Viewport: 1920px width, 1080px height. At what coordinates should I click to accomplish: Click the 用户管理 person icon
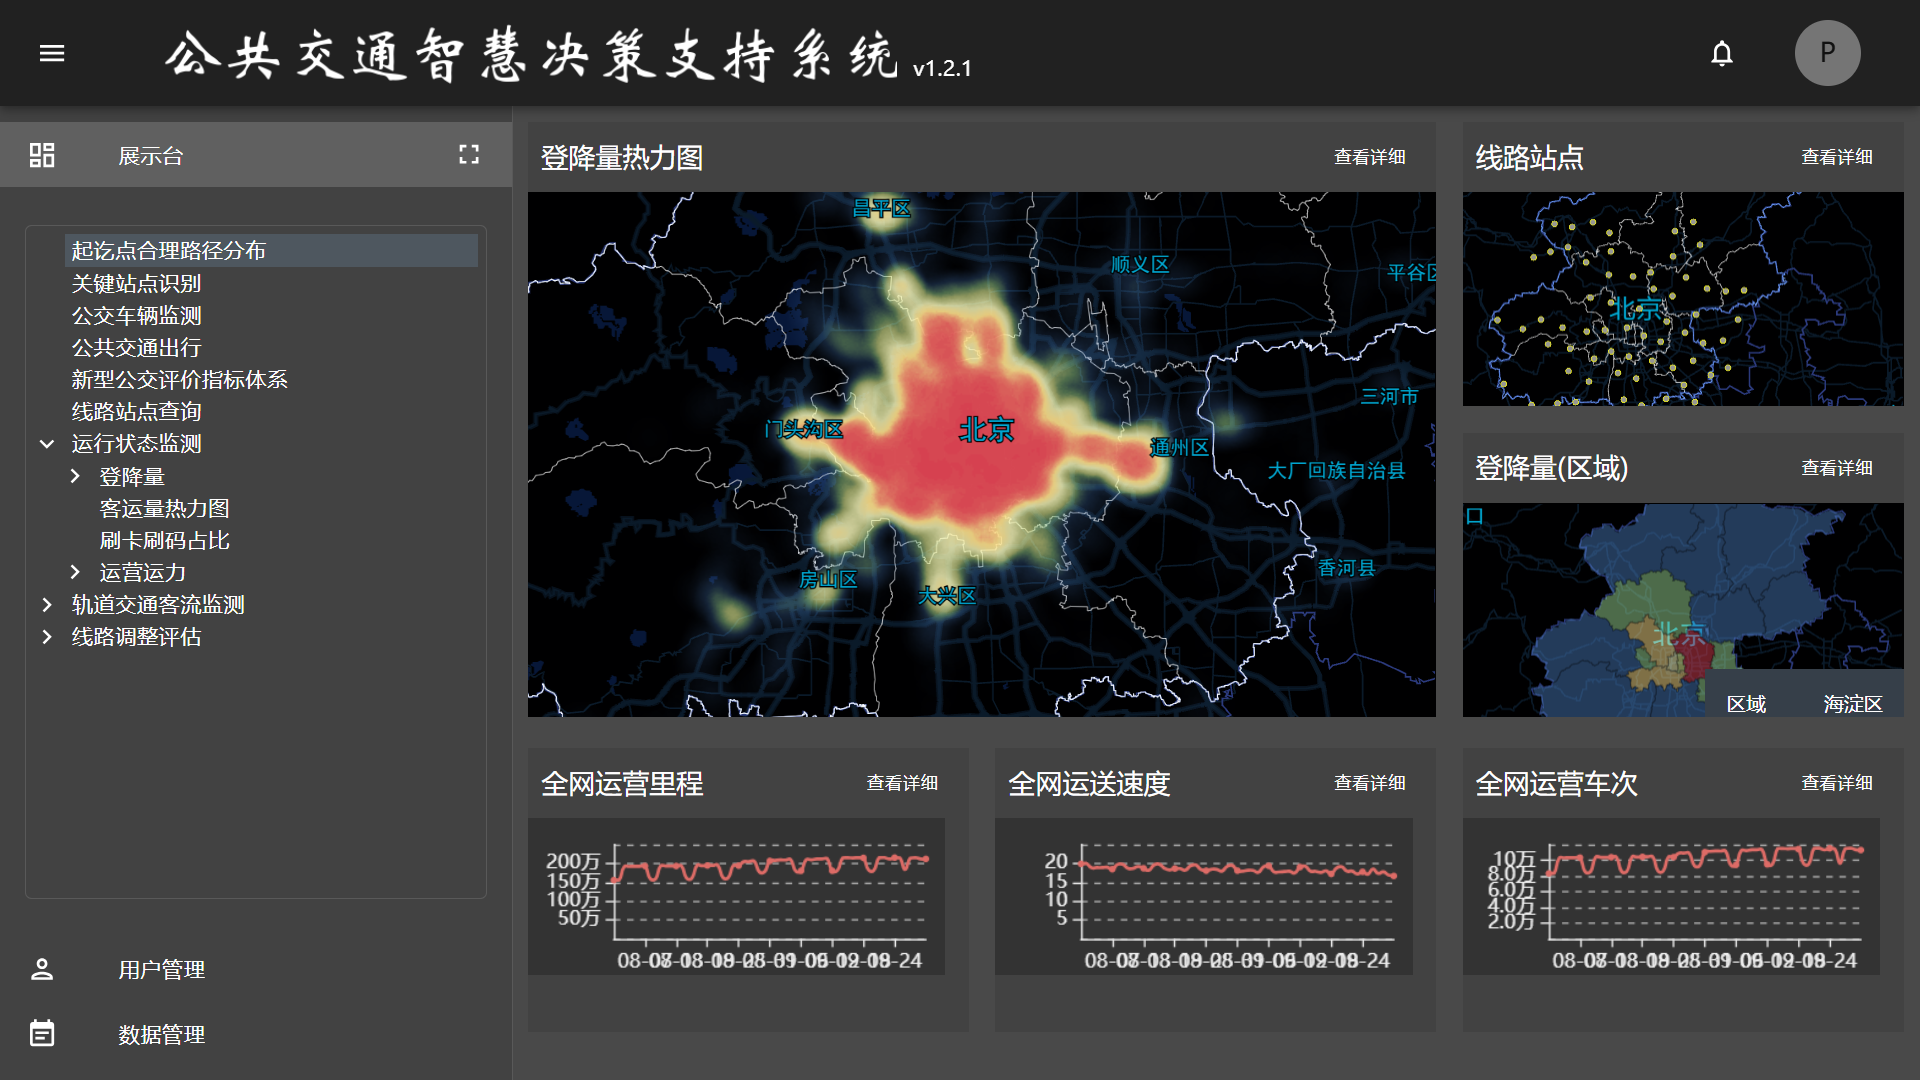pyautogui.click(x=42, y=969)
